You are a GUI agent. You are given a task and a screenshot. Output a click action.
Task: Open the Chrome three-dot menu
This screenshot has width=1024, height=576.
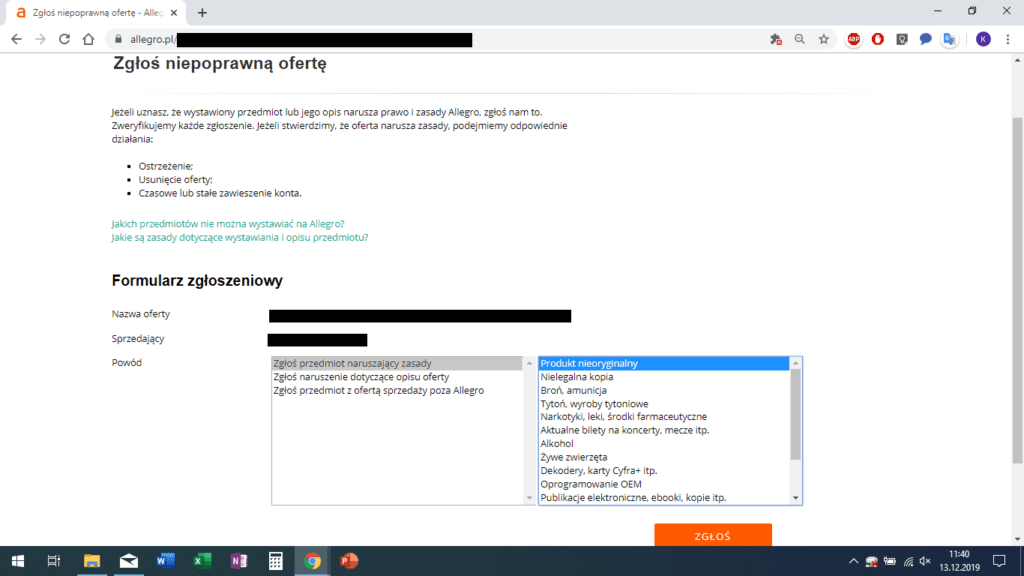click(x=1007, y=39)
